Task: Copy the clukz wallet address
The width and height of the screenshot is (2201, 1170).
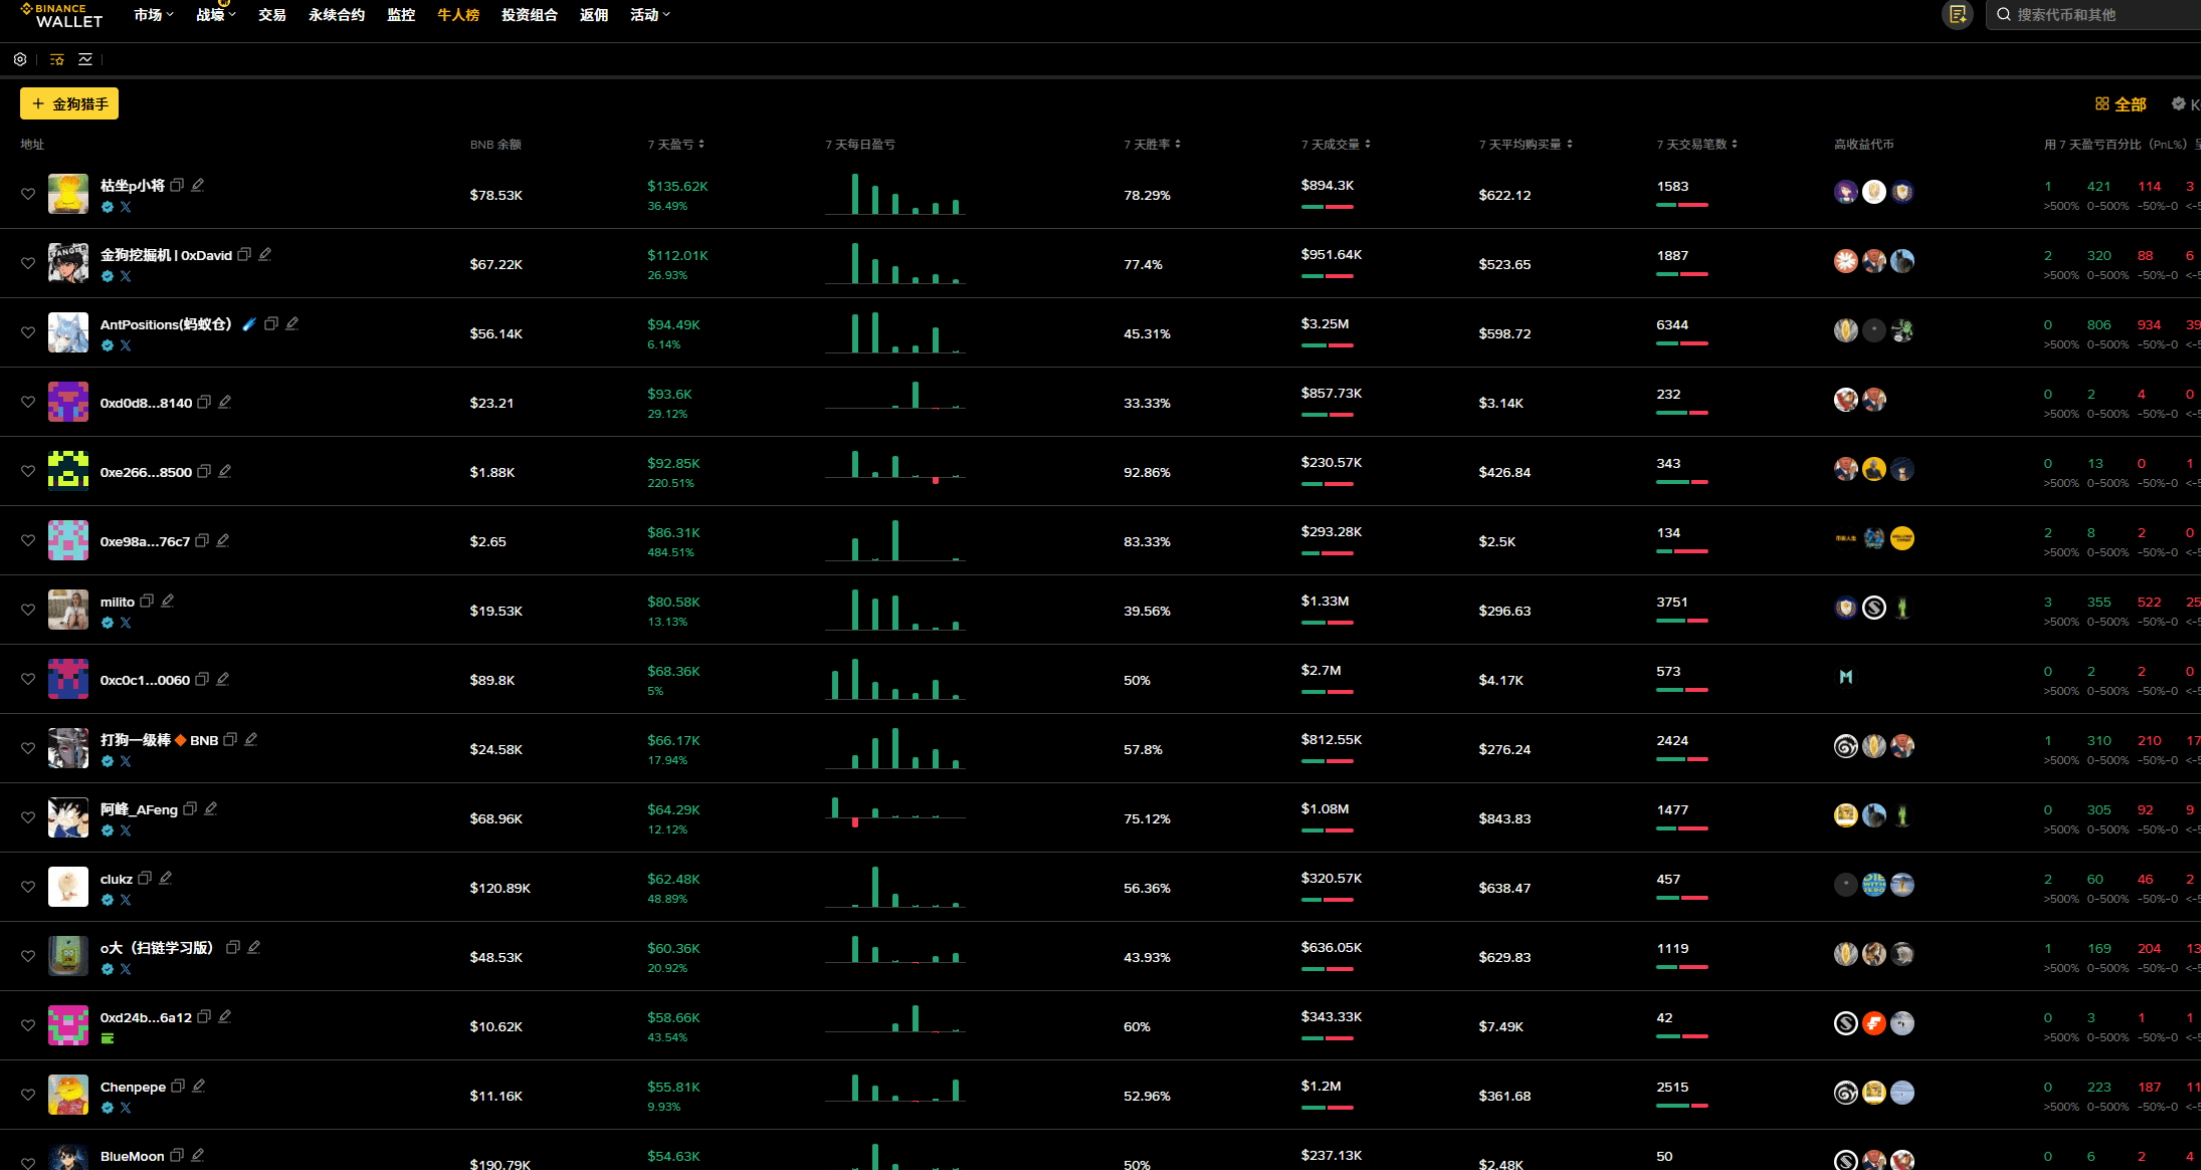Action: [145, 878]
